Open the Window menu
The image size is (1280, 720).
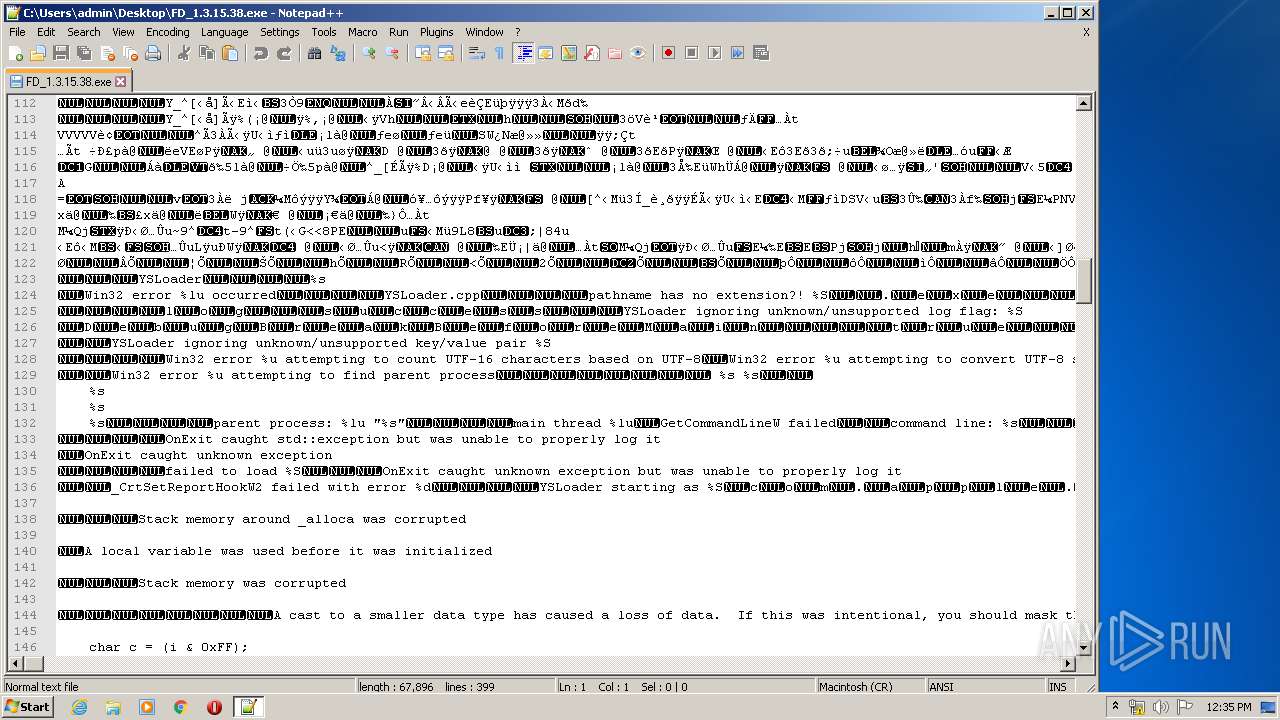[x=484, y=32]
